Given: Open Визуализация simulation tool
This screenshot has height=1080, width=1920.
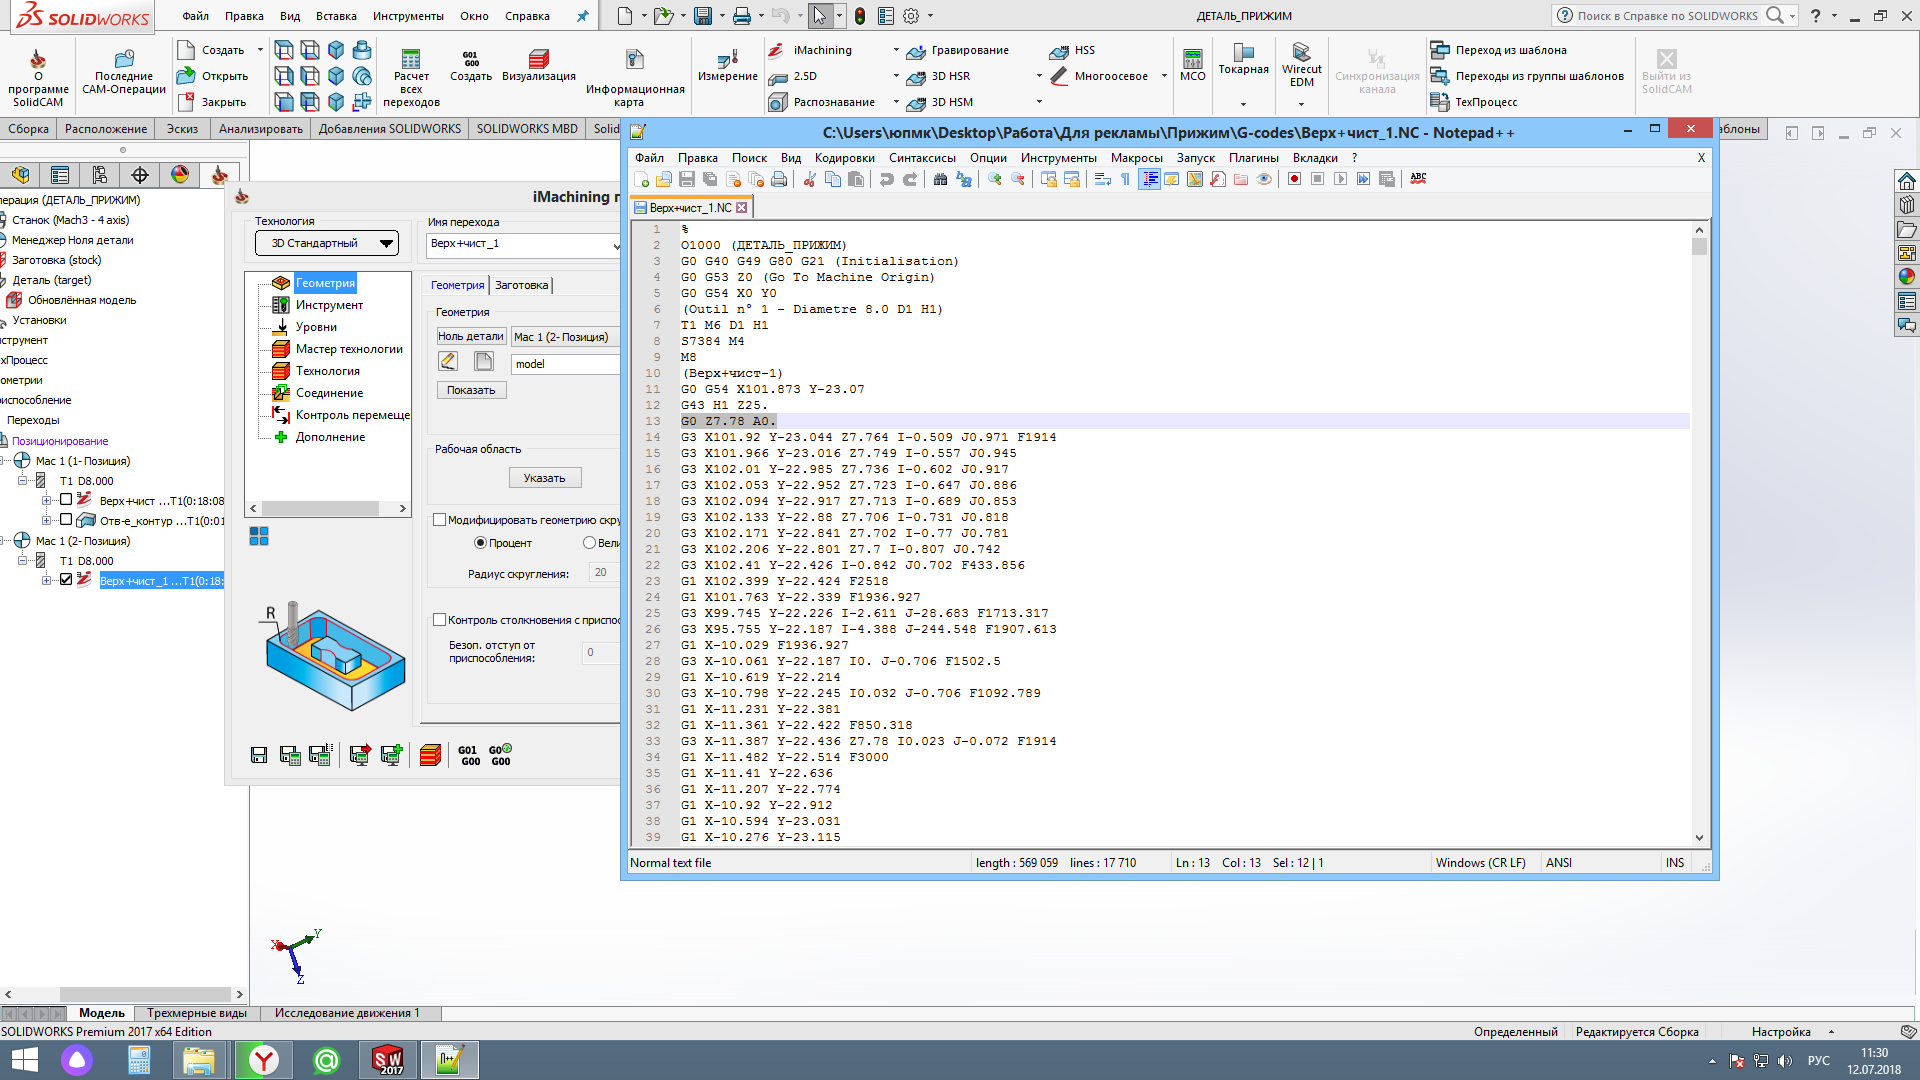Looking at the screenshot, I should click(x=538, y=60).
